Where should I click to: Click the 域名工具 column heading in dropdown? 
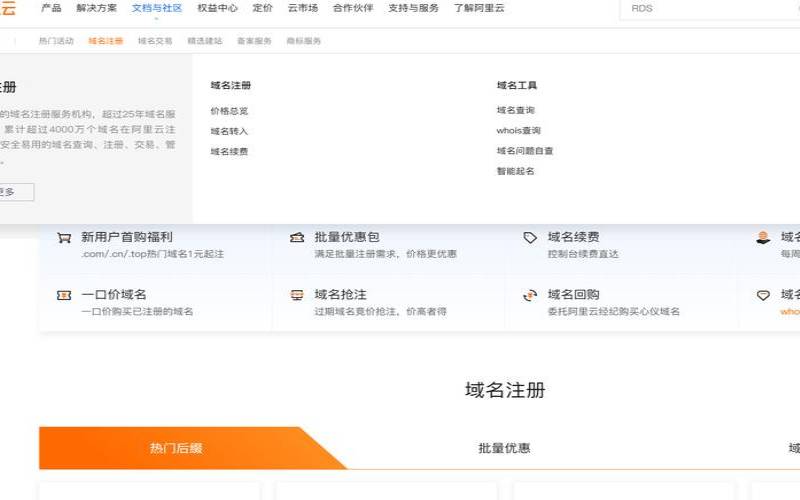point(517,85)
